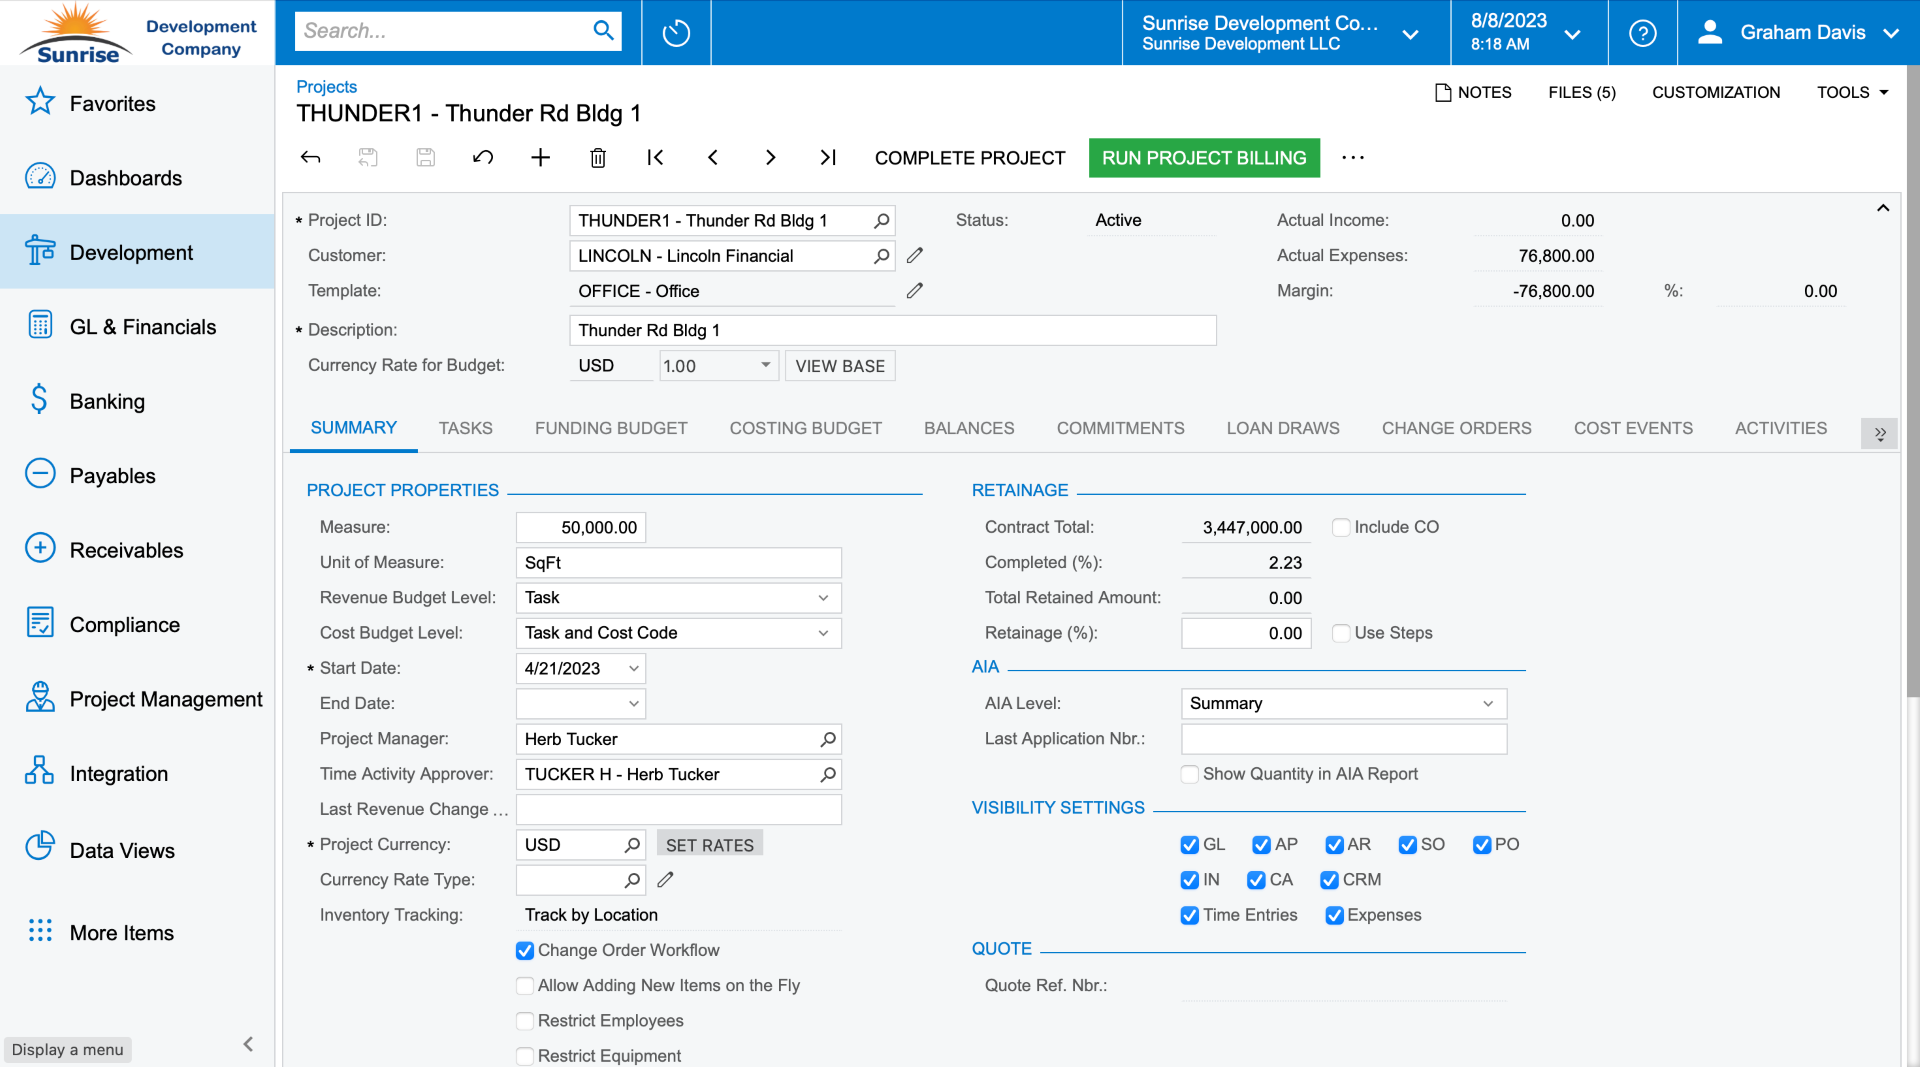This screenshot has width=1920, height=1067.
Task: Jump to the last record with the arrow icon
Action: coord(827,157)
